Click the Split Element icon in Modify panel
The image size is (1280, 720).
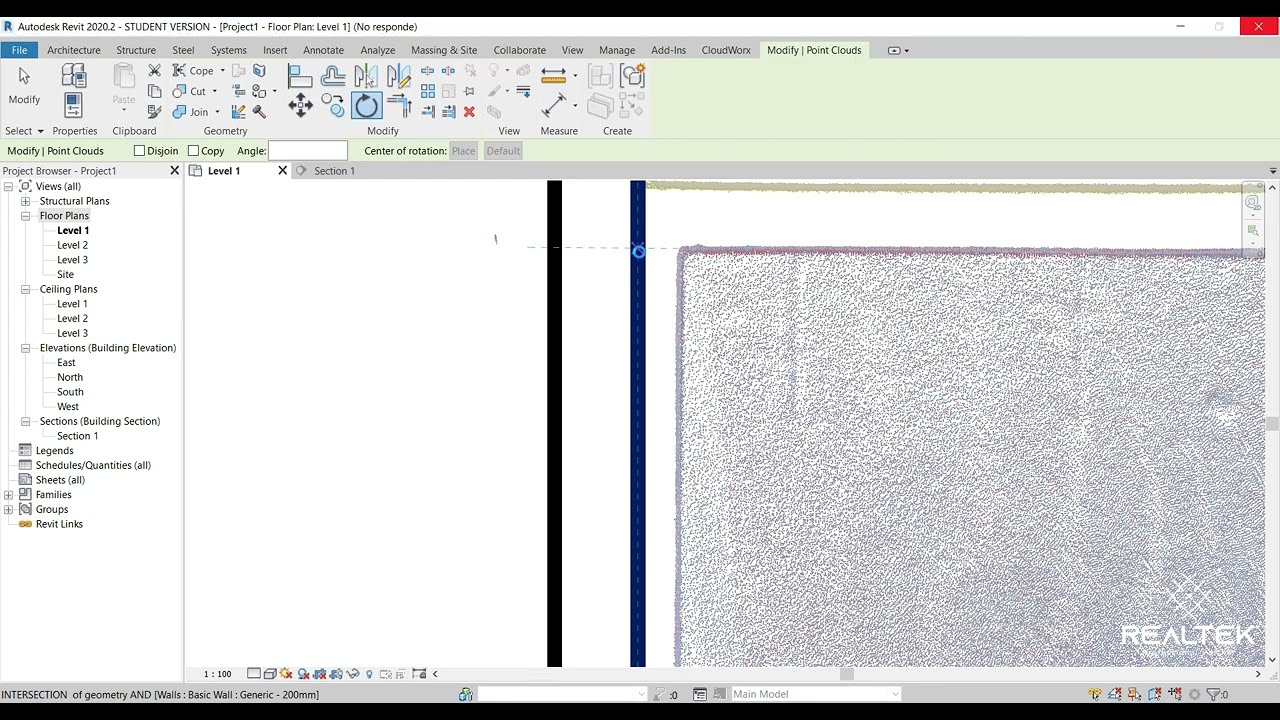[427, 70]
